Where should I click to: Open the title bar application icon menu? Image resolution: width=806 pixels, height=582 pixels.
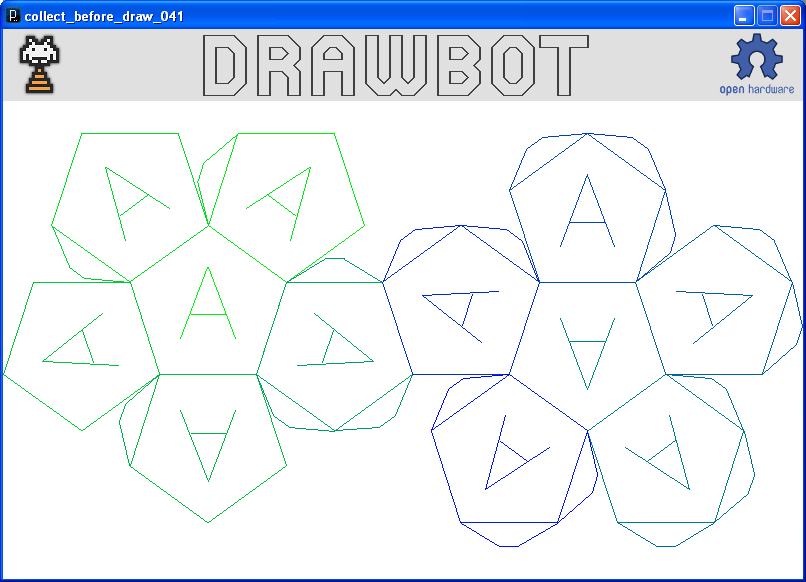[x=13, y=16]
